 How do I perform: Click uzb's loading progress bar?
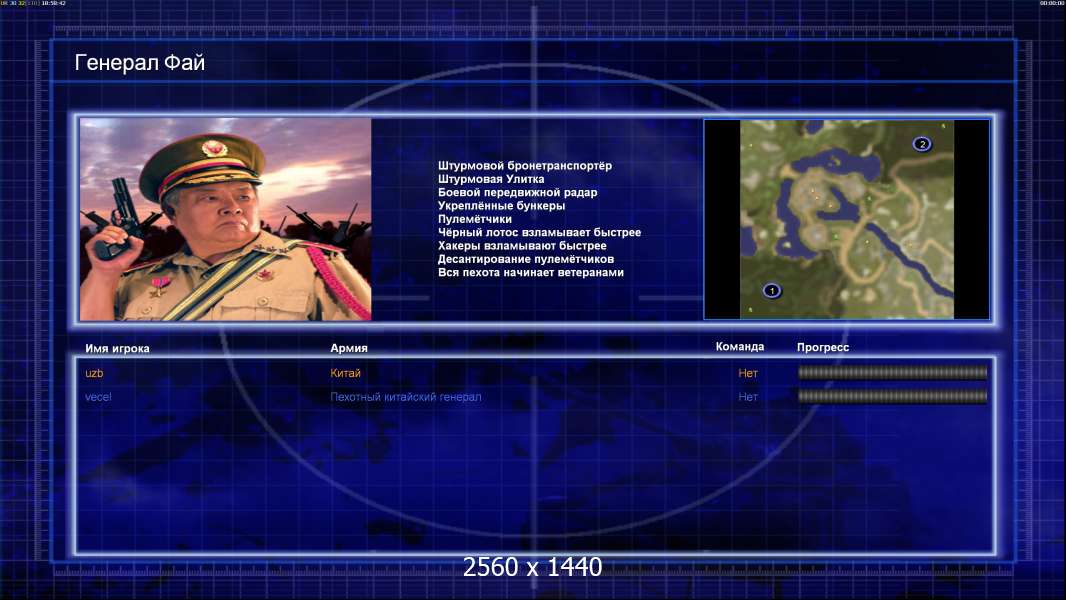pyautogui.click(x=893, y=372)
